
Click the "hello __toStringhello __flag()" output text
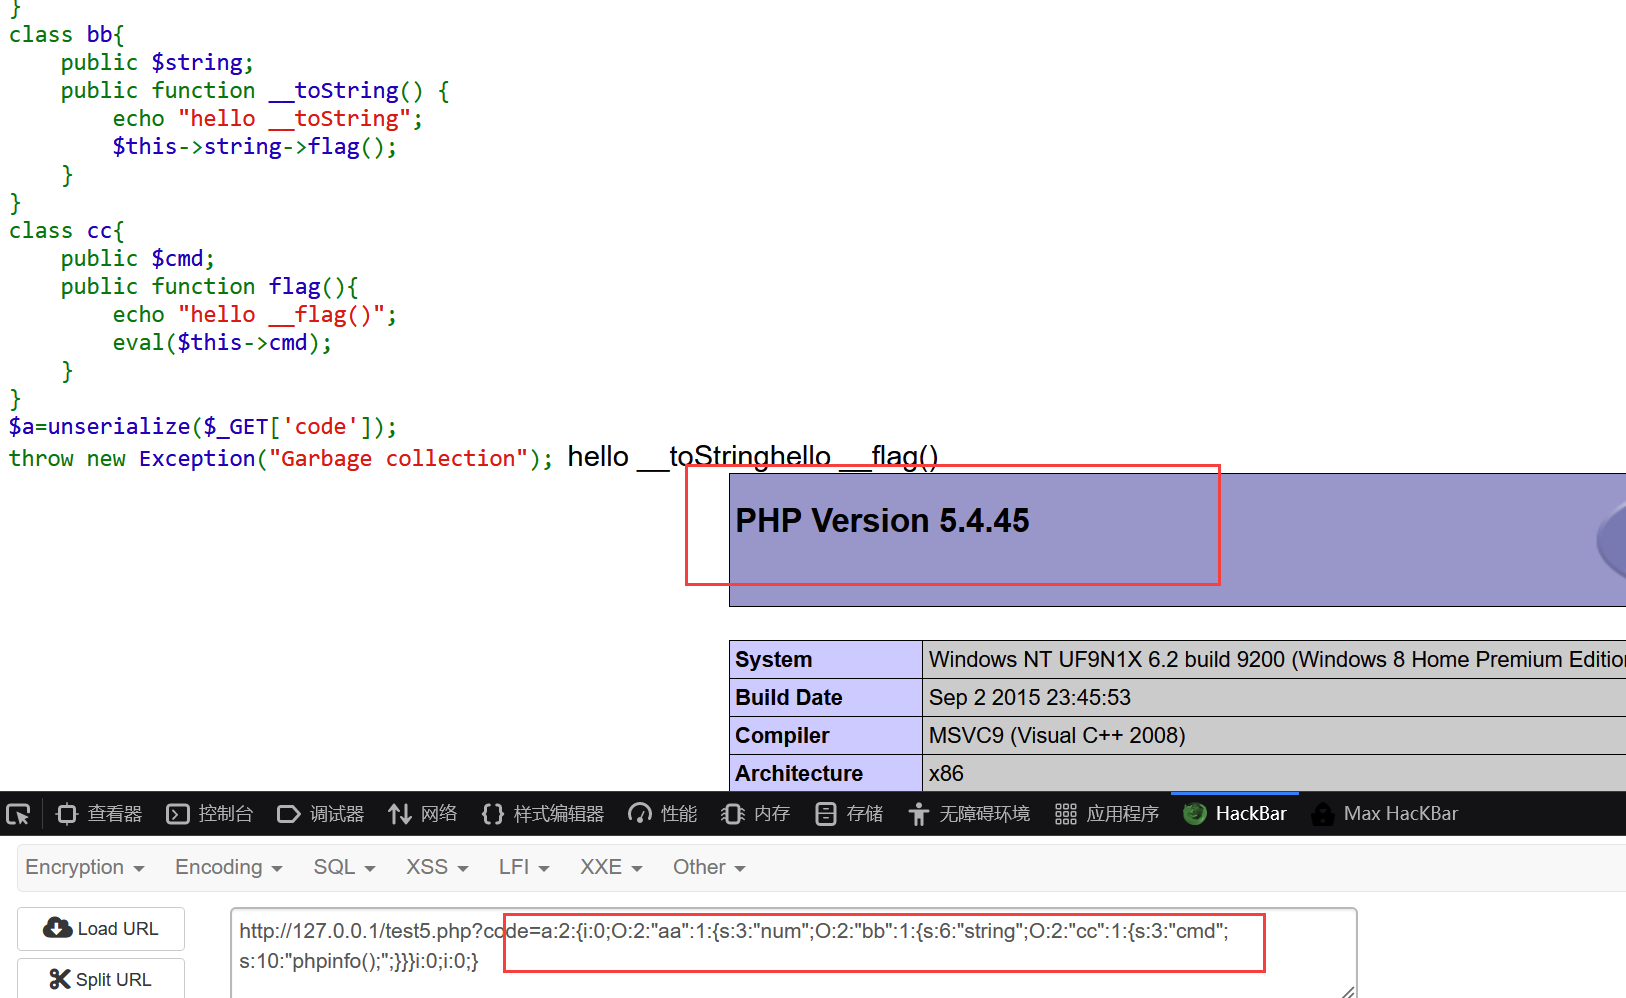pos(753,457)
